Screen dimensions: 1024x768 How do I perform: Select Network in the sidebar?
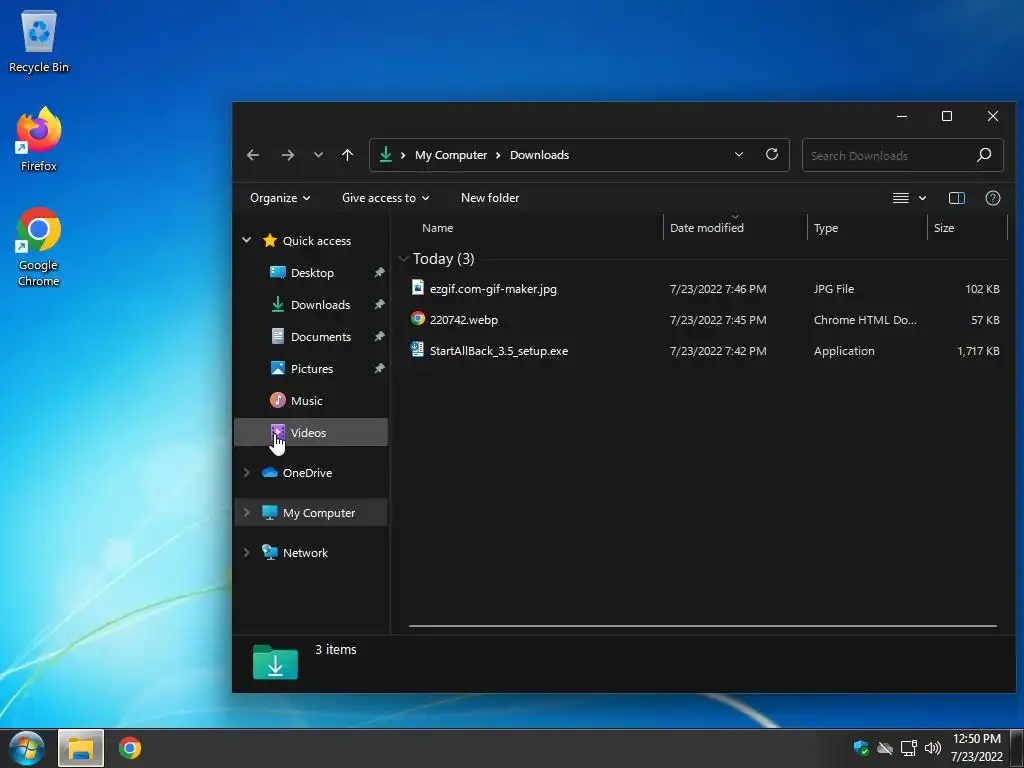pos(305,553)
